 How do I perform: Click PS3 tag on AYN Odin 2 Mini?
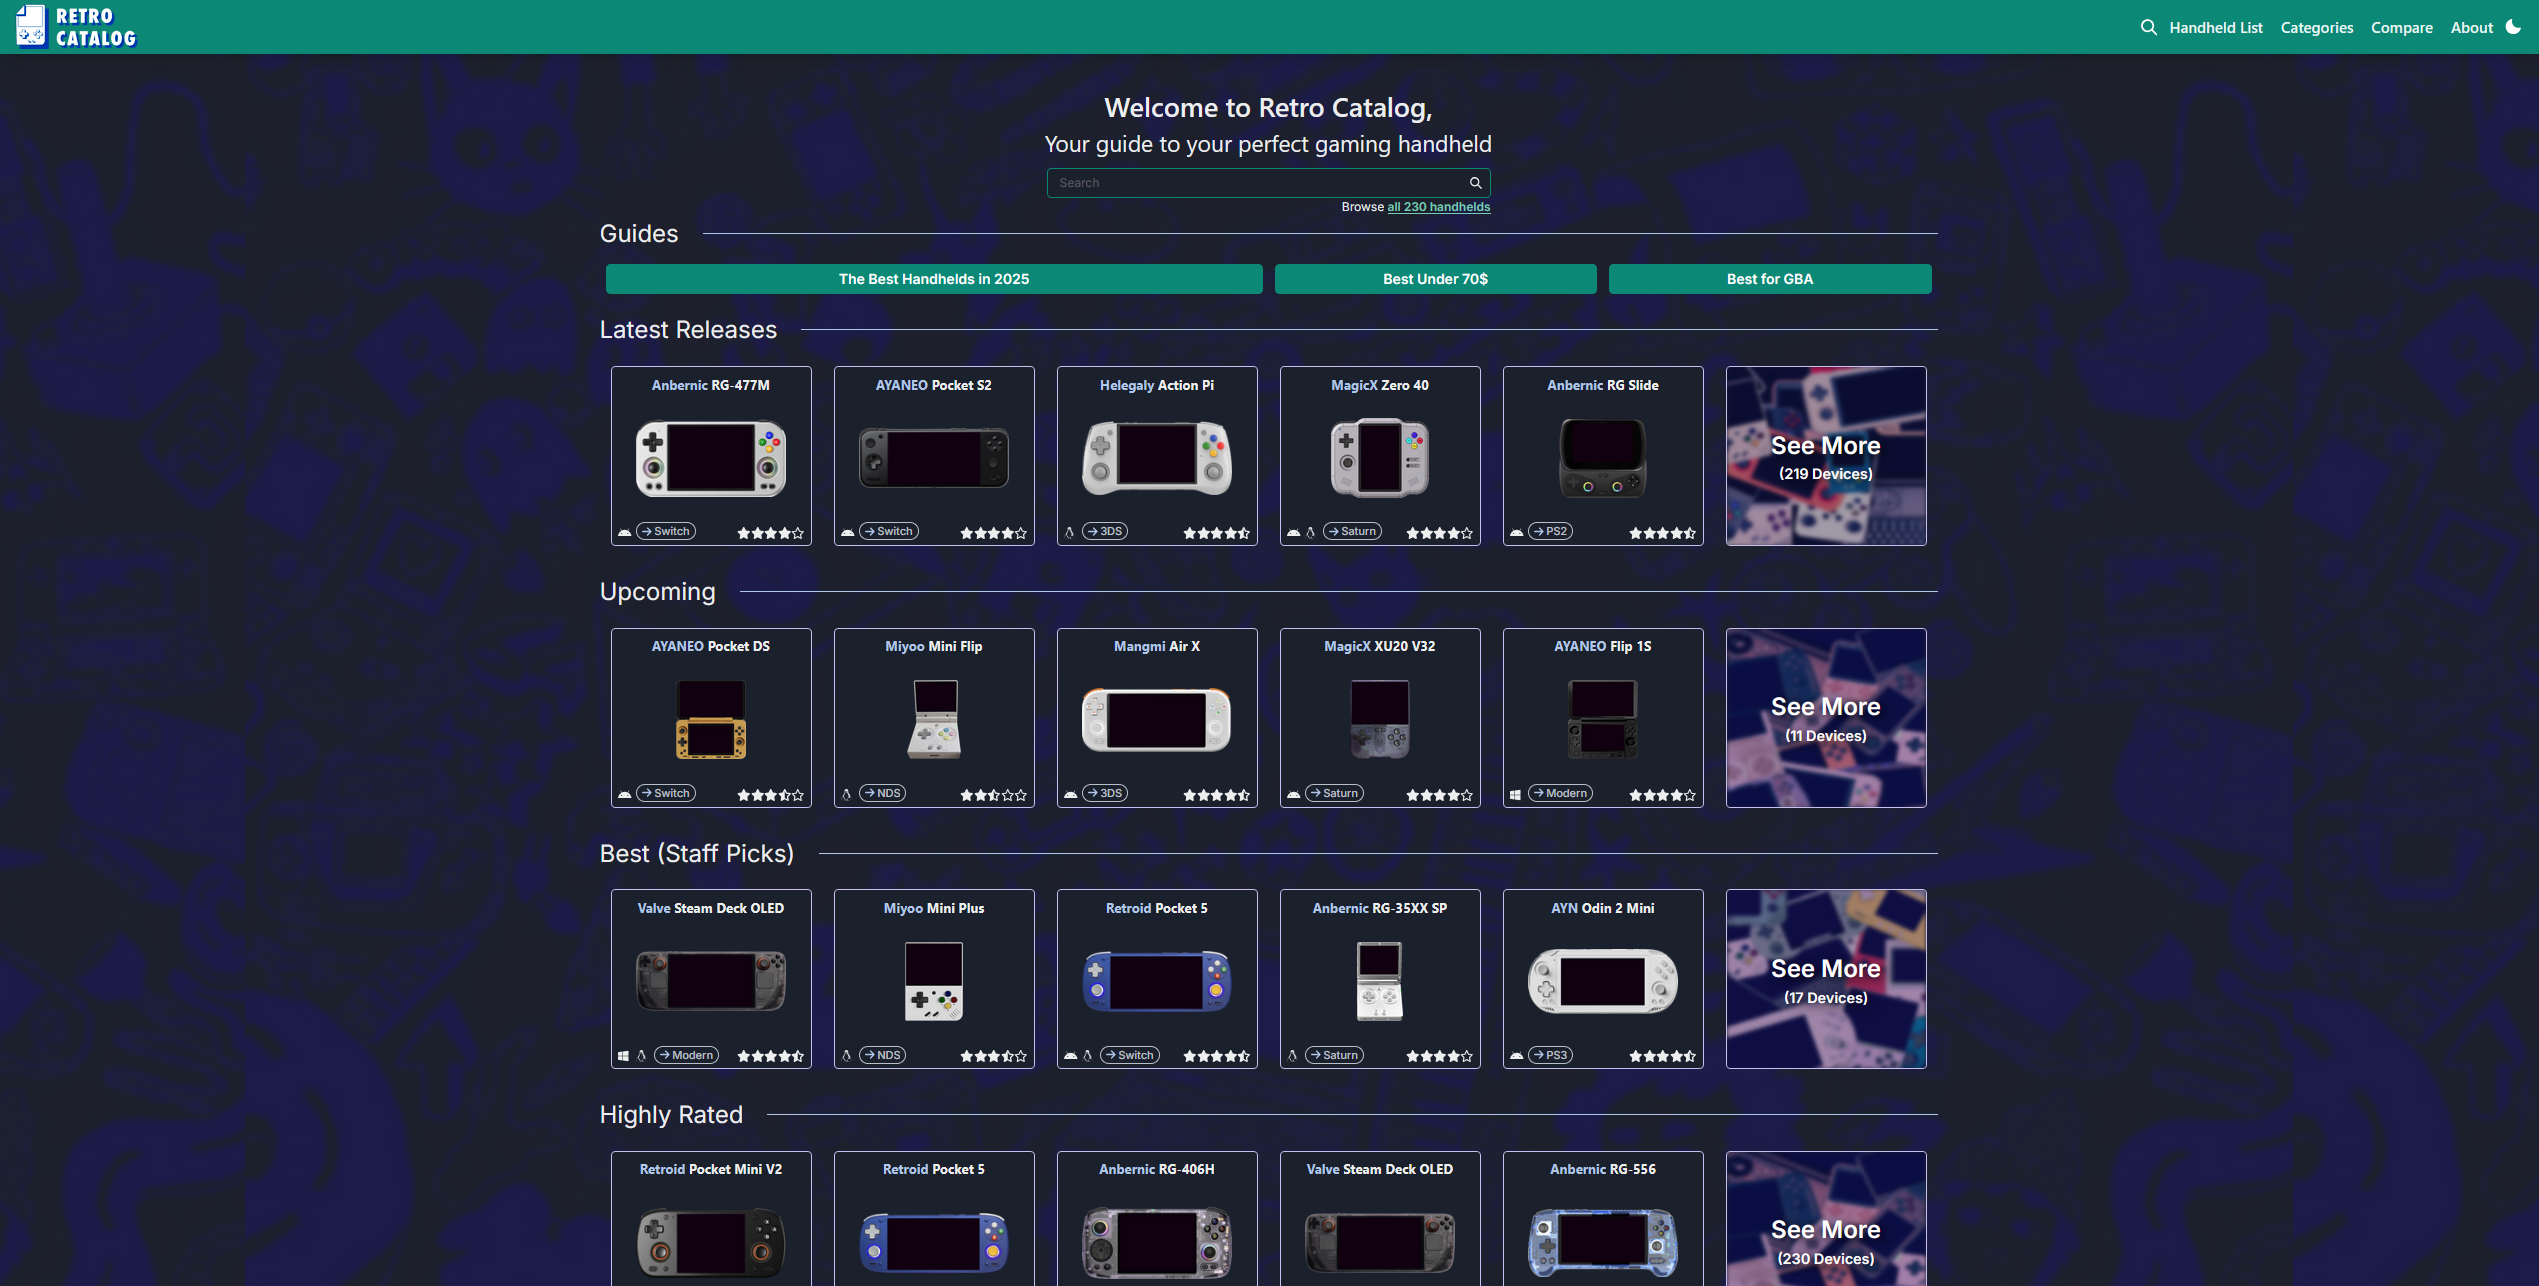1550,1055
